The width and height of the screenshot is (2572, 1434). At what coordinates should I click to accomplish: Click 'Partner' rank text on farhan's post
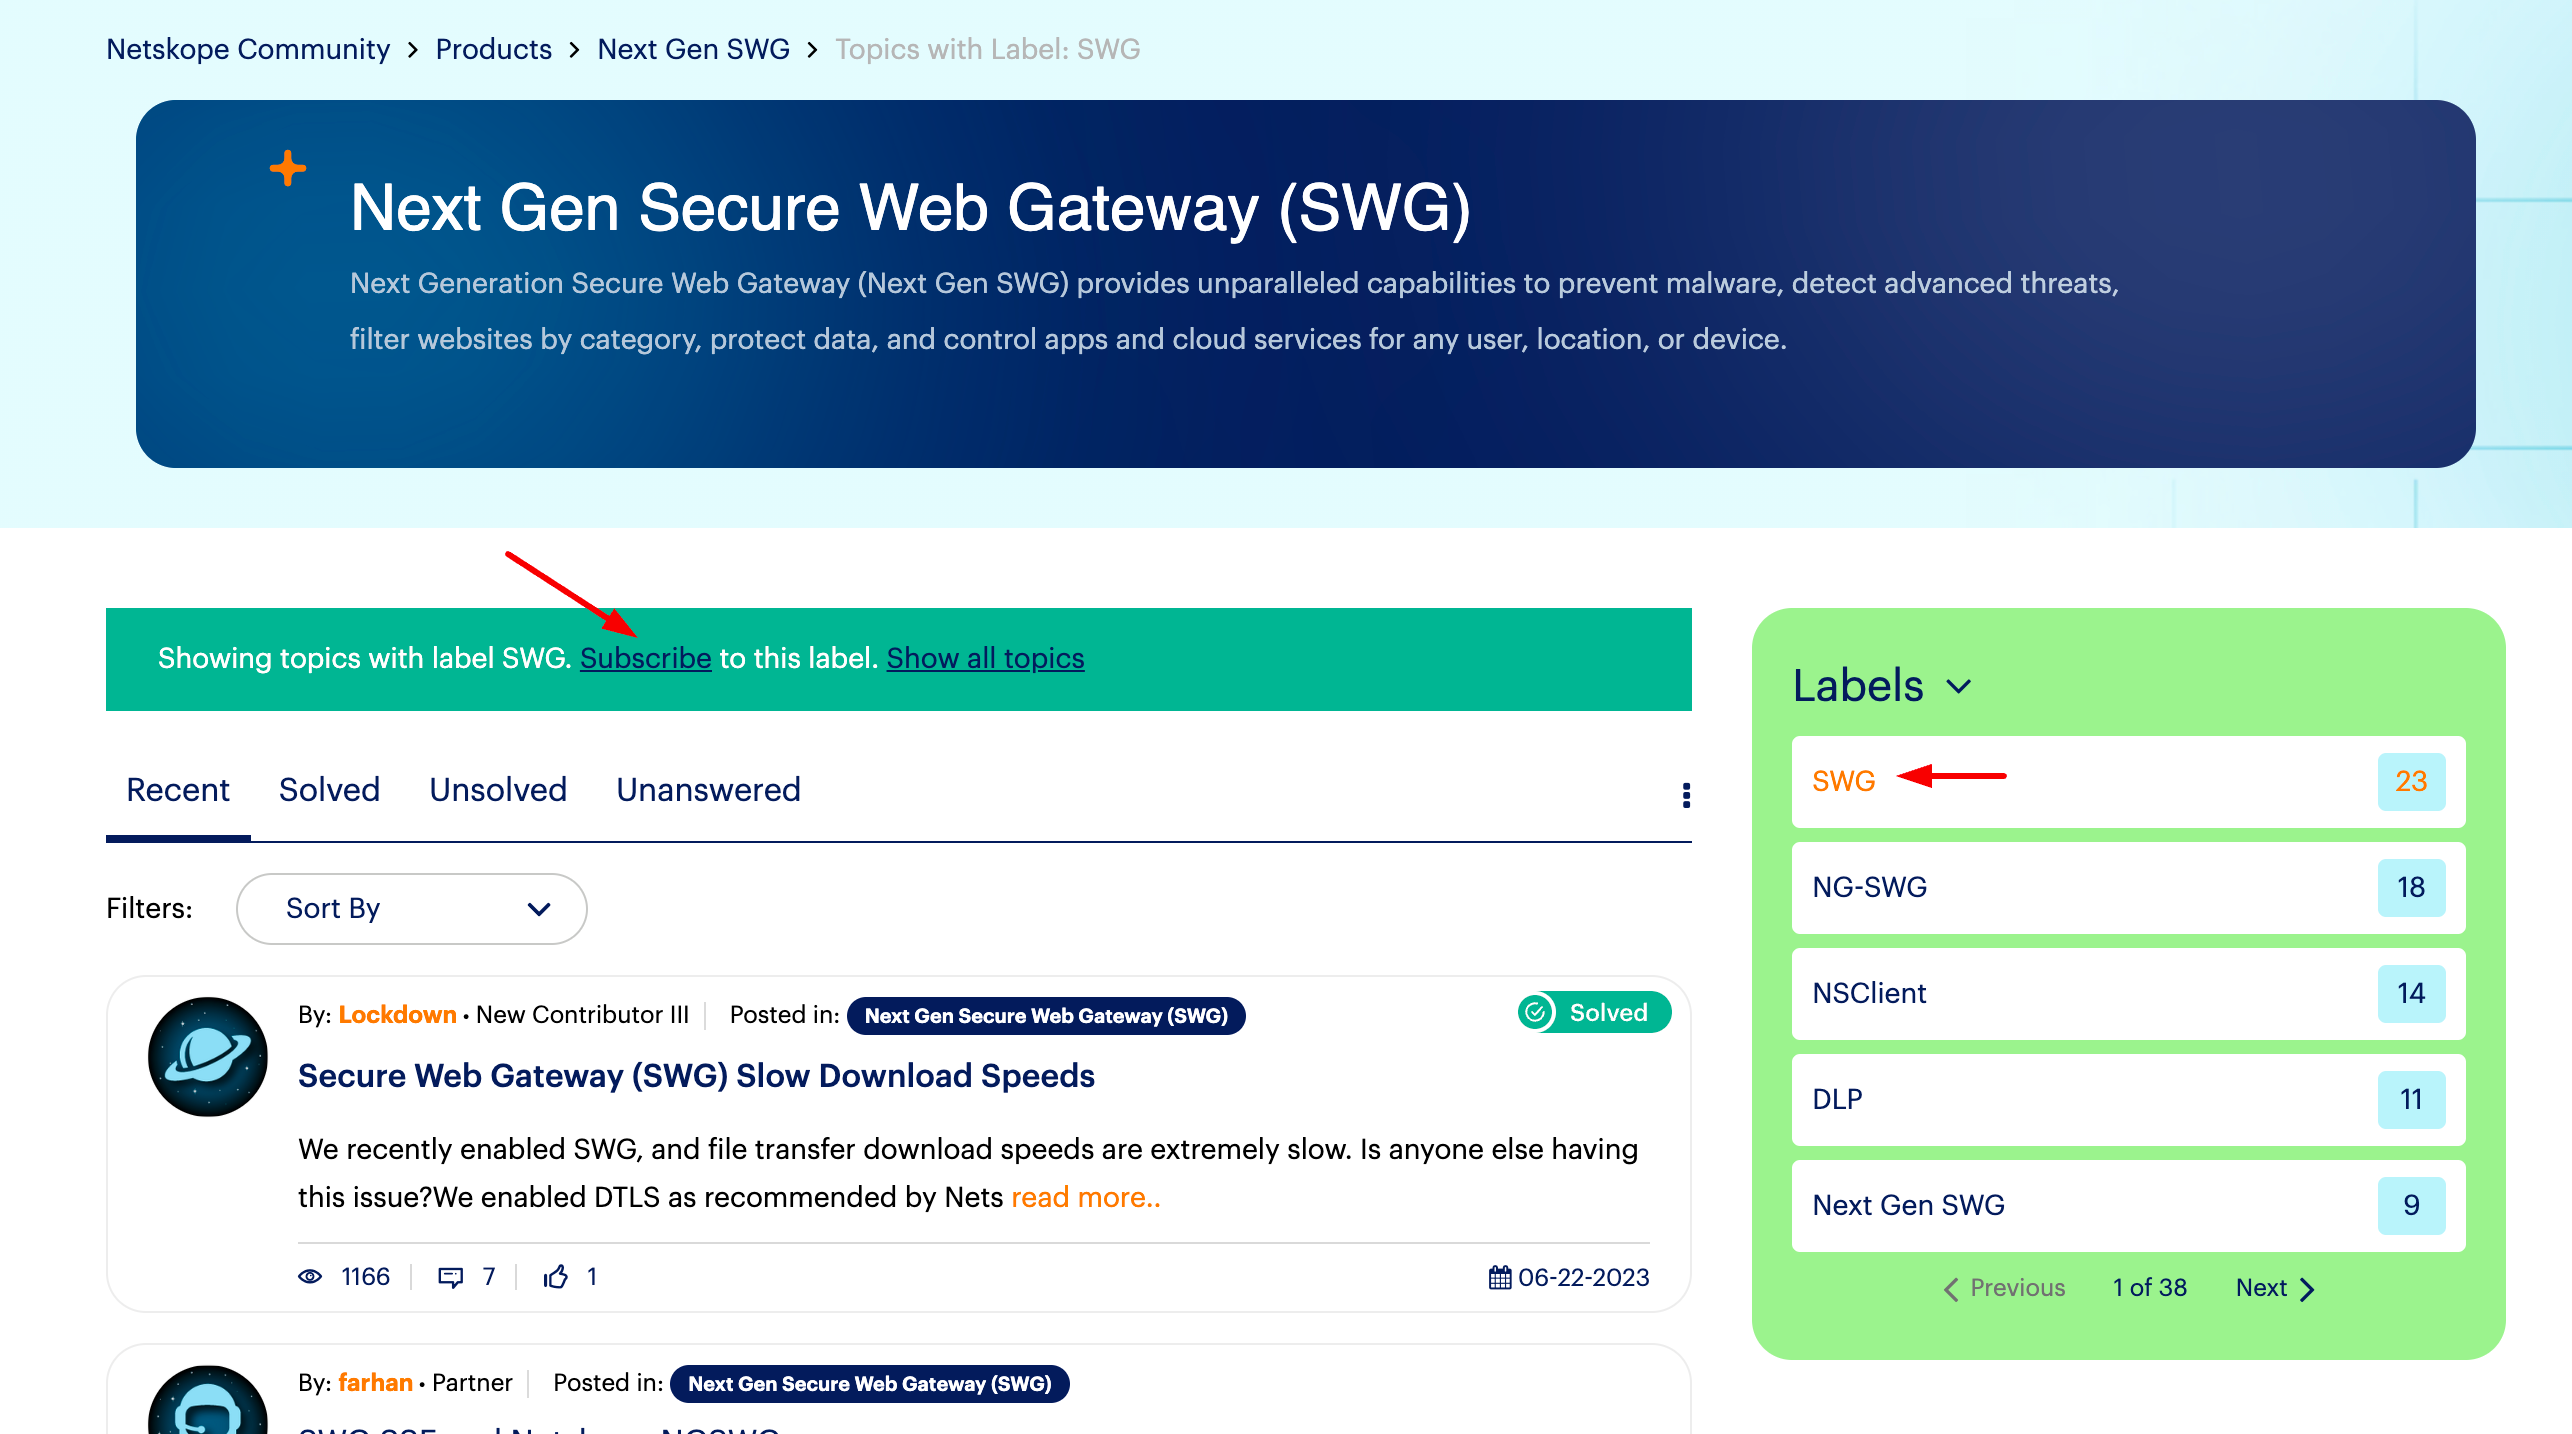pyautogui.click(x=472, y=1382)
